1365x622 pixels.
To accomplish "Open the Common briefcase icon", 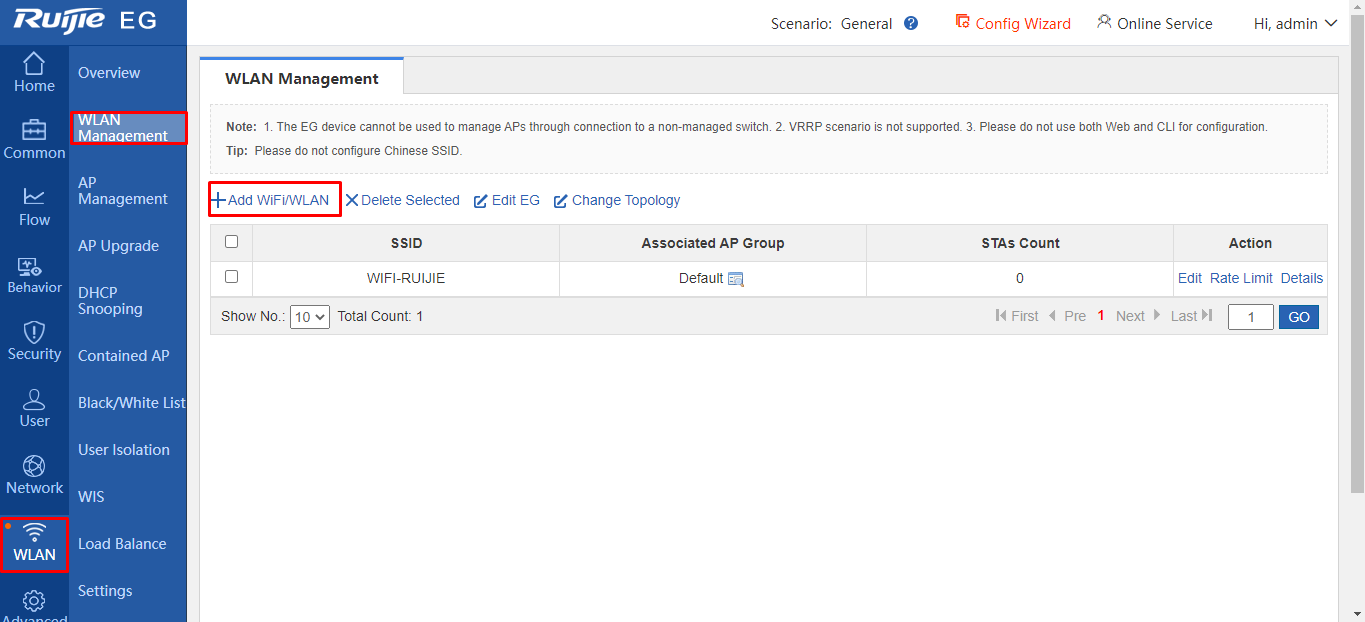I will tap(34, 131).
